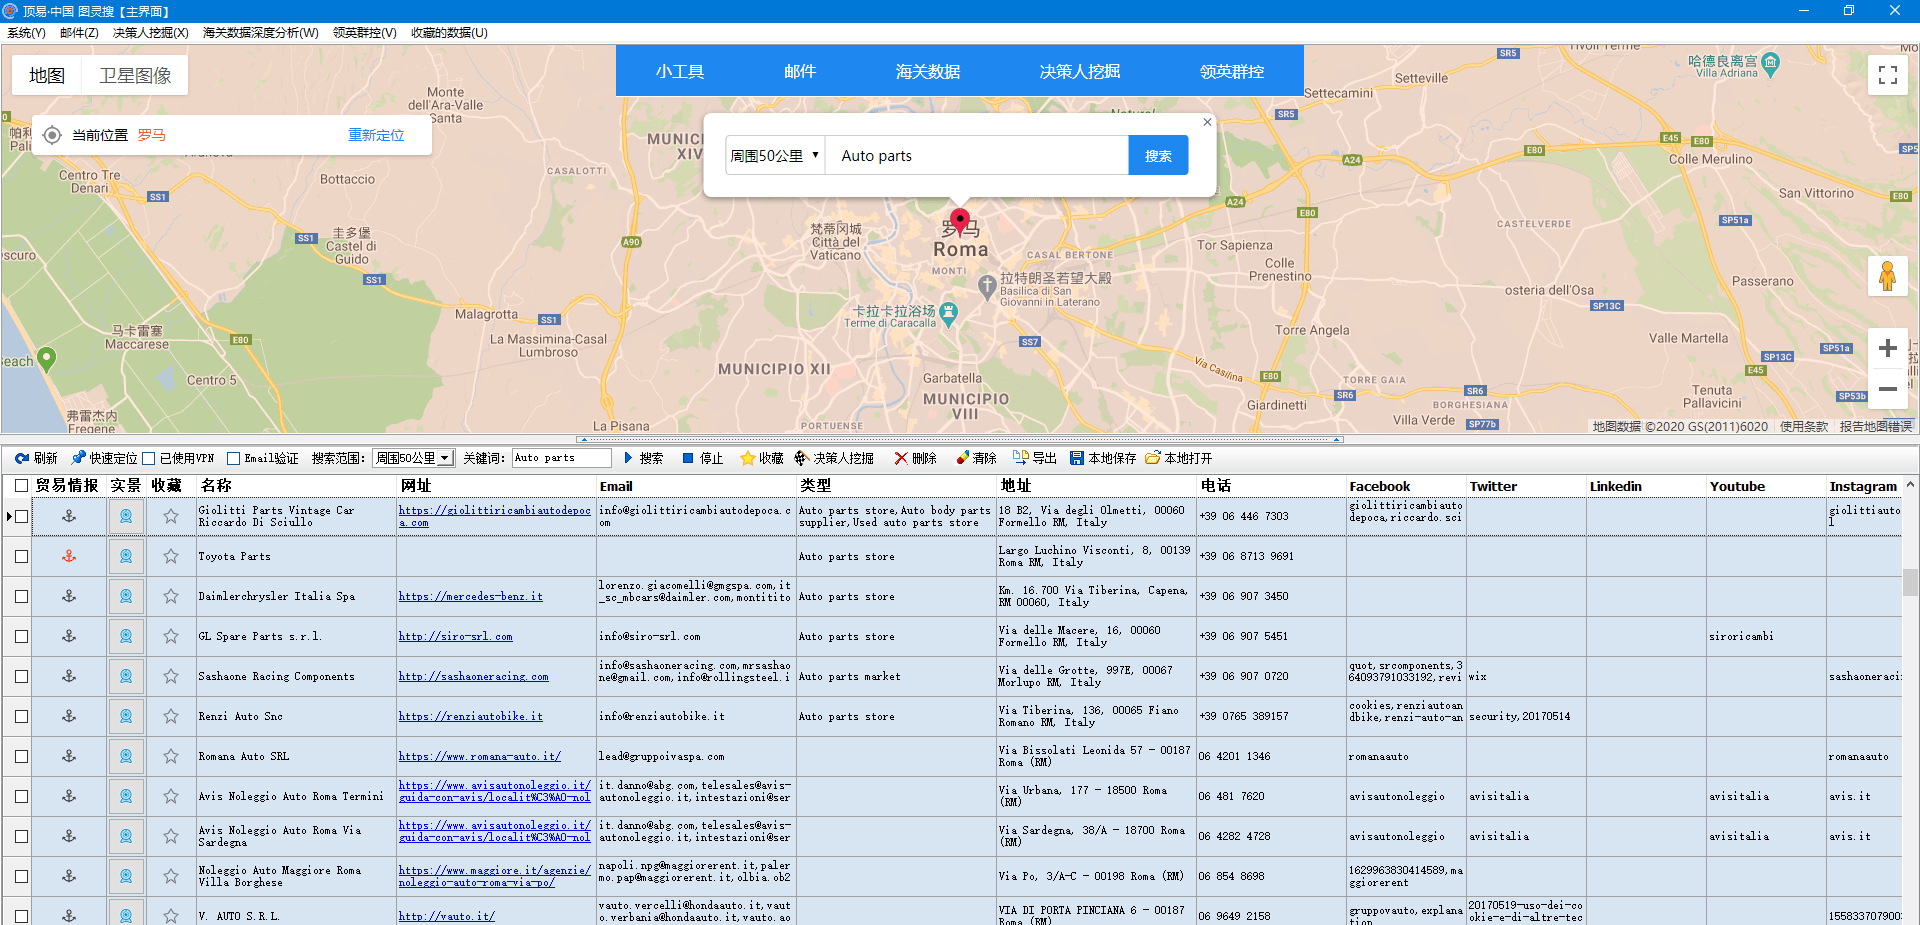Open the https://www.romana-auto.it/ link
Screen dimensions: 1920x925
pos(480,756)
